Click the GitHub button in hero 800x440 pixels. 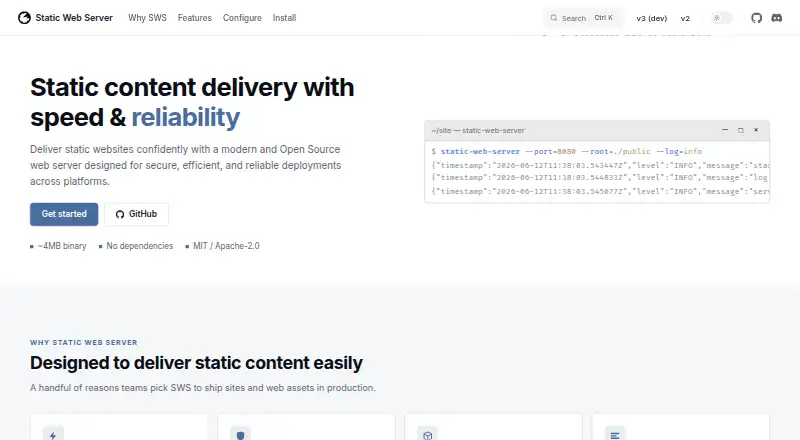[136, 214]
